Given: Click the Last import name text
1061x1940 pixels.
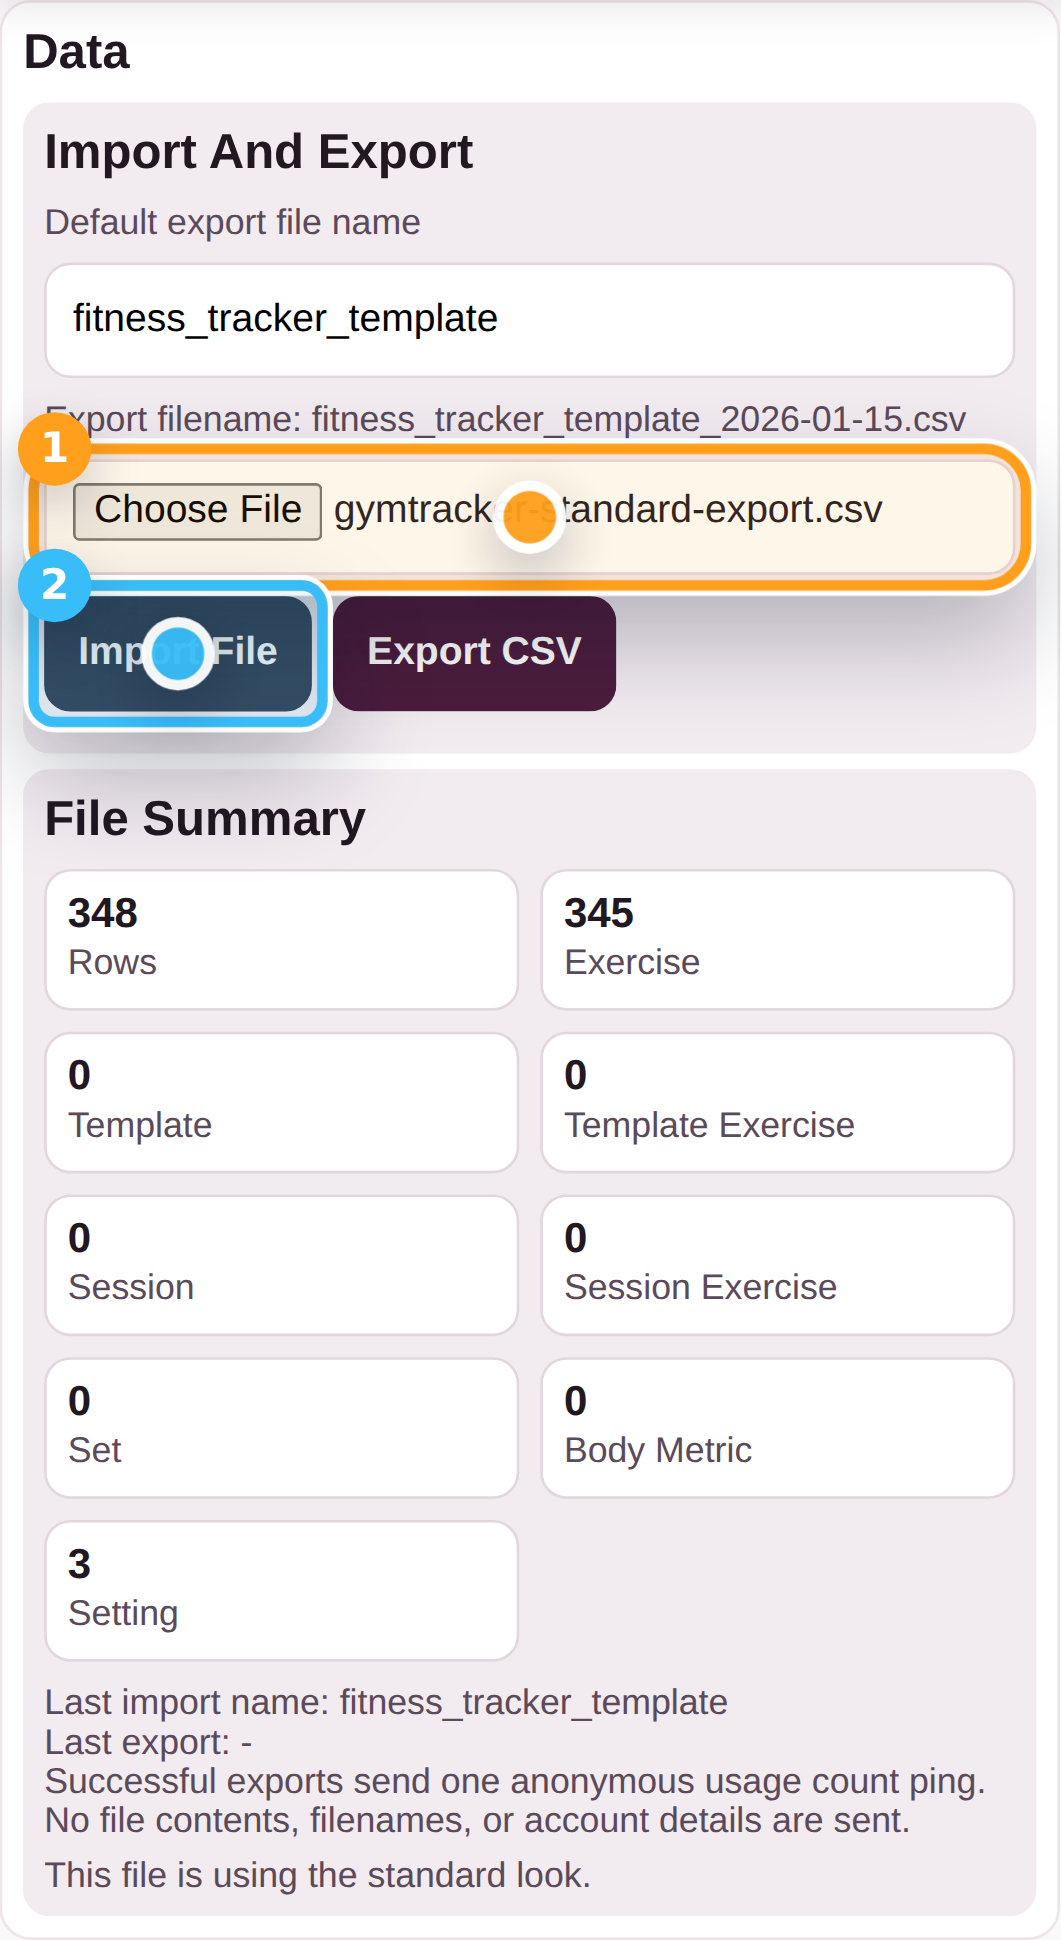Looking at the screenshot, I should click(x=386, y=1702).
